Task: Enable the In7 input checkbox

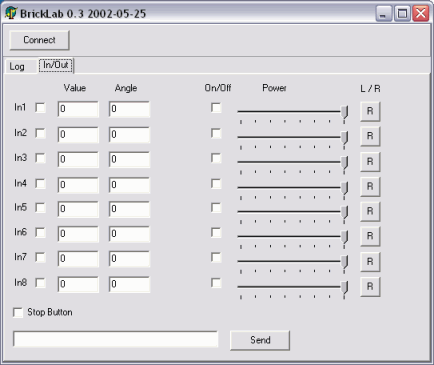Action: click(x=41, y=257)
